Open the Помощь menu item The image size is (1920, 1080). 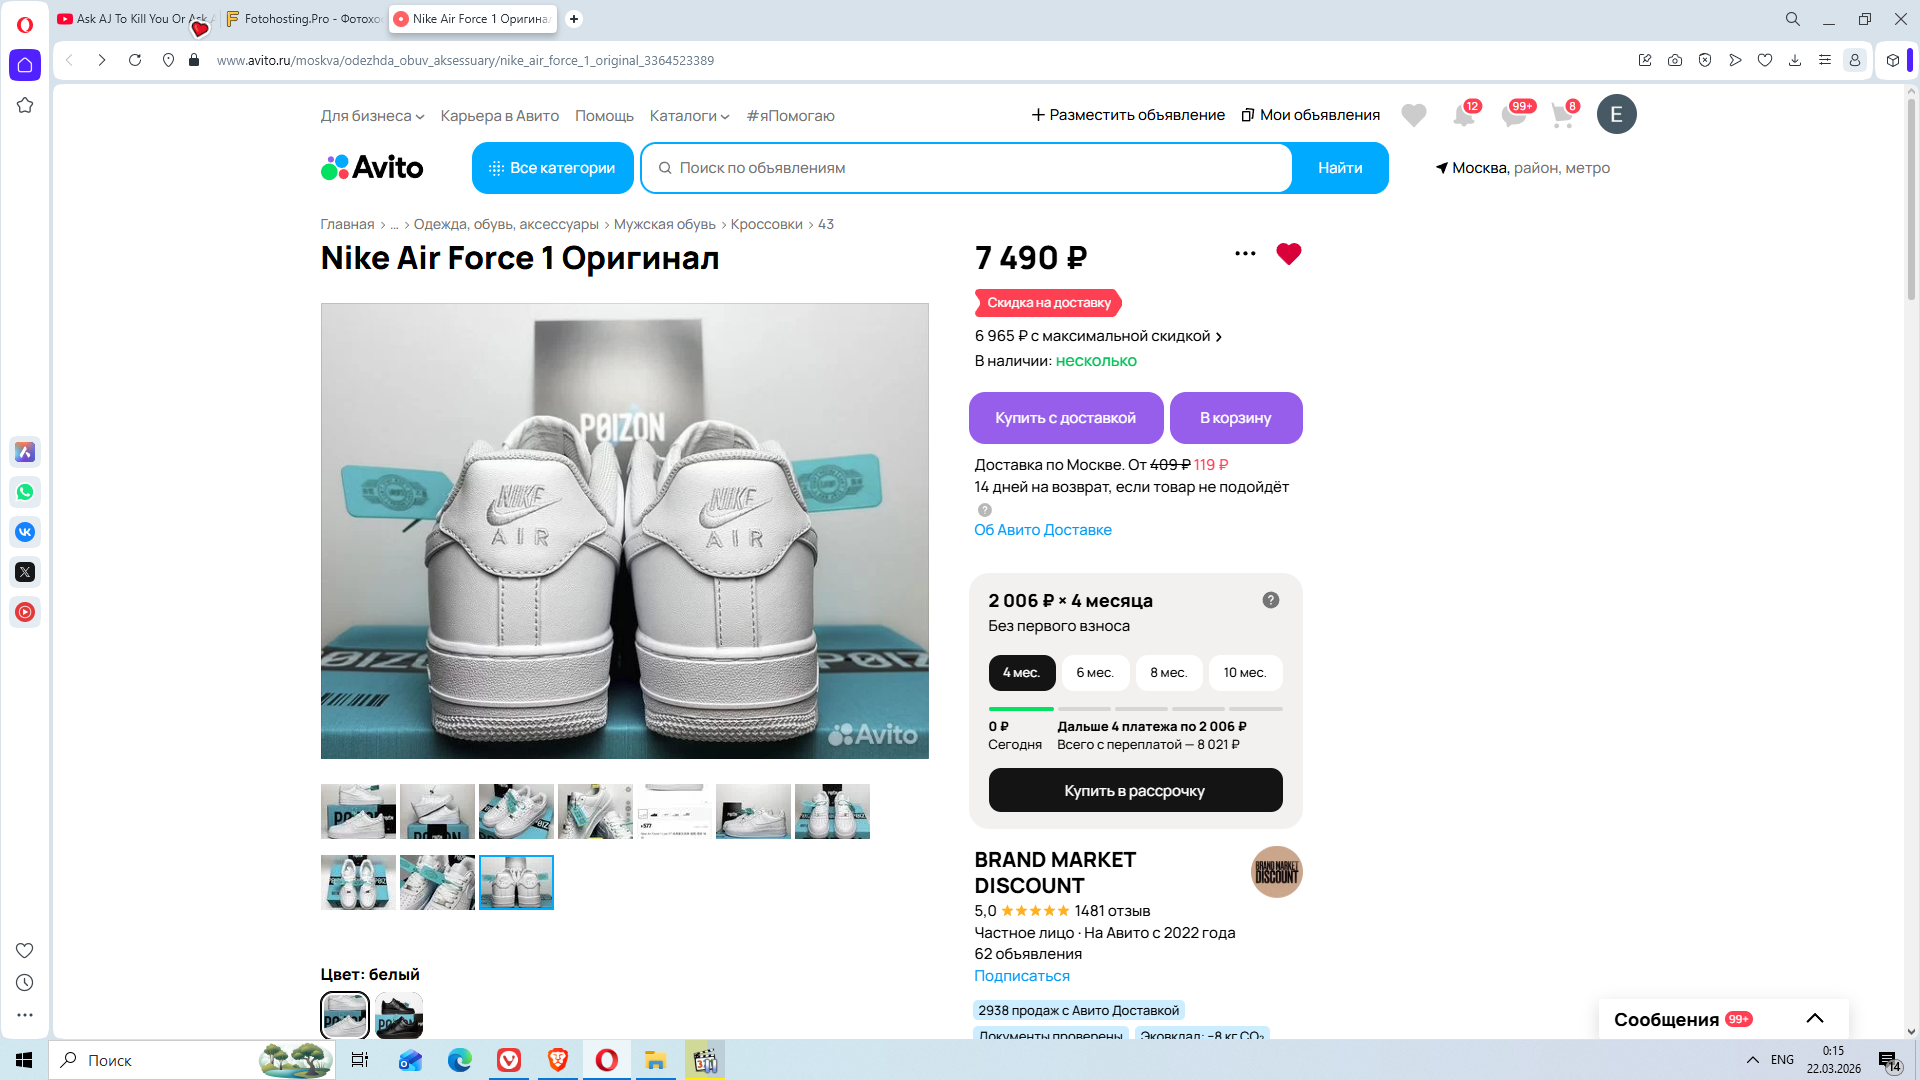click(x=604, y=116)
